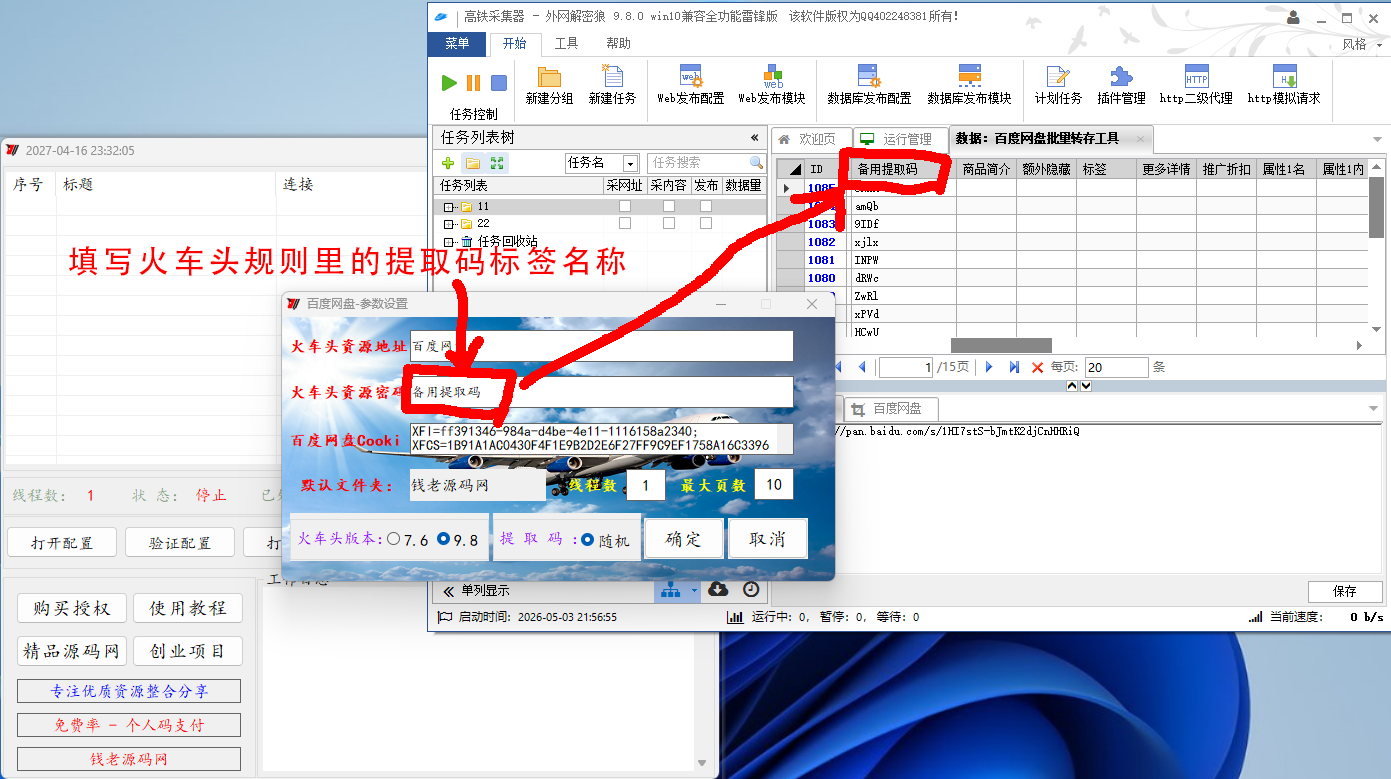Click the clock icon in the bottom bar
1391x779 pixels.
751,590
